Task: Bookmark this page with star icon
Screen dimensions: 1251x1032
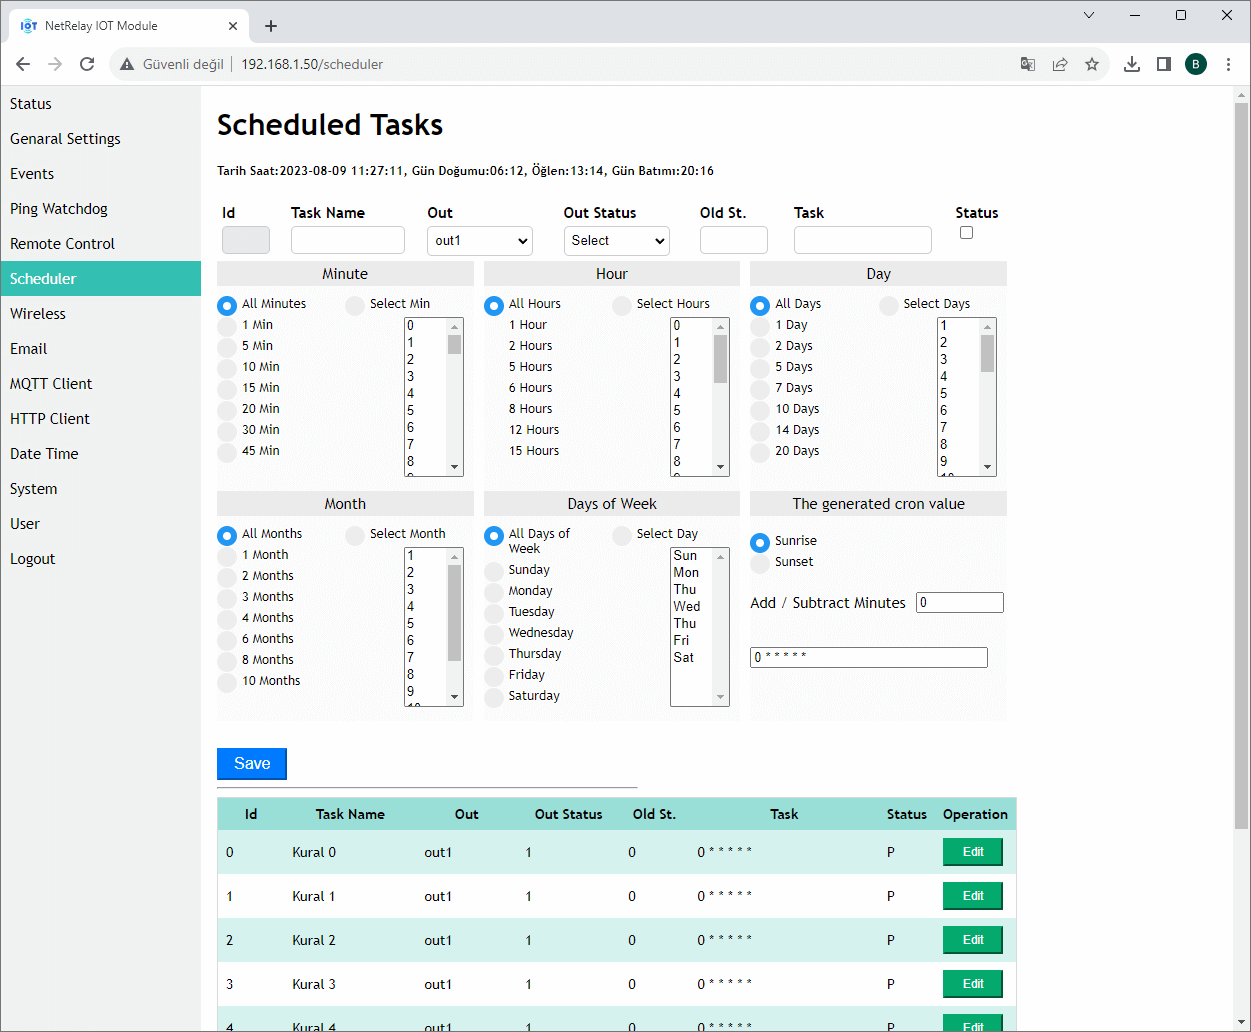Action: (x=1092, y=64)
